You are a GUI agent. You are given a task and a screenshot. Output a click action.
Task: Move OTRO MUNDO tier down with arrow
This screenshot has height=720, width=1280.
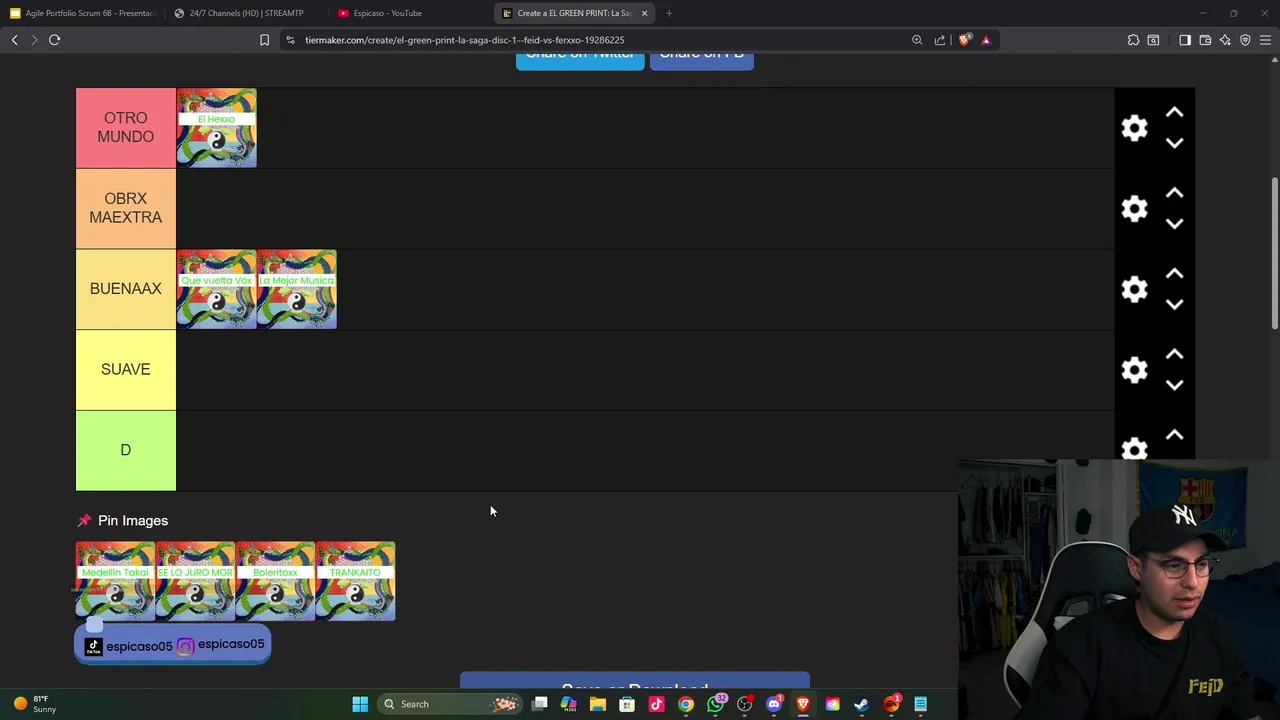pyautogui.click(x=1174, y=143)
